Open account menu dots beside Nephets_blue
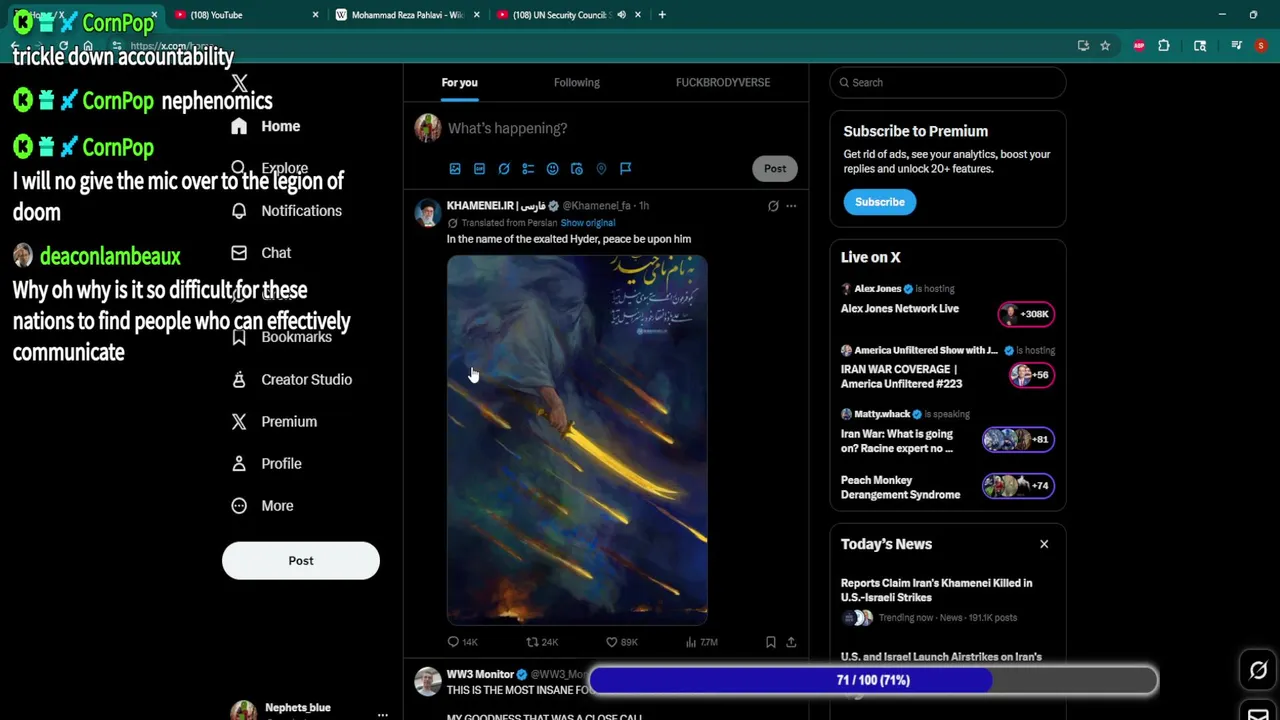The height and width of the screenshot is (720, 1280). click(x=382, y=715)
